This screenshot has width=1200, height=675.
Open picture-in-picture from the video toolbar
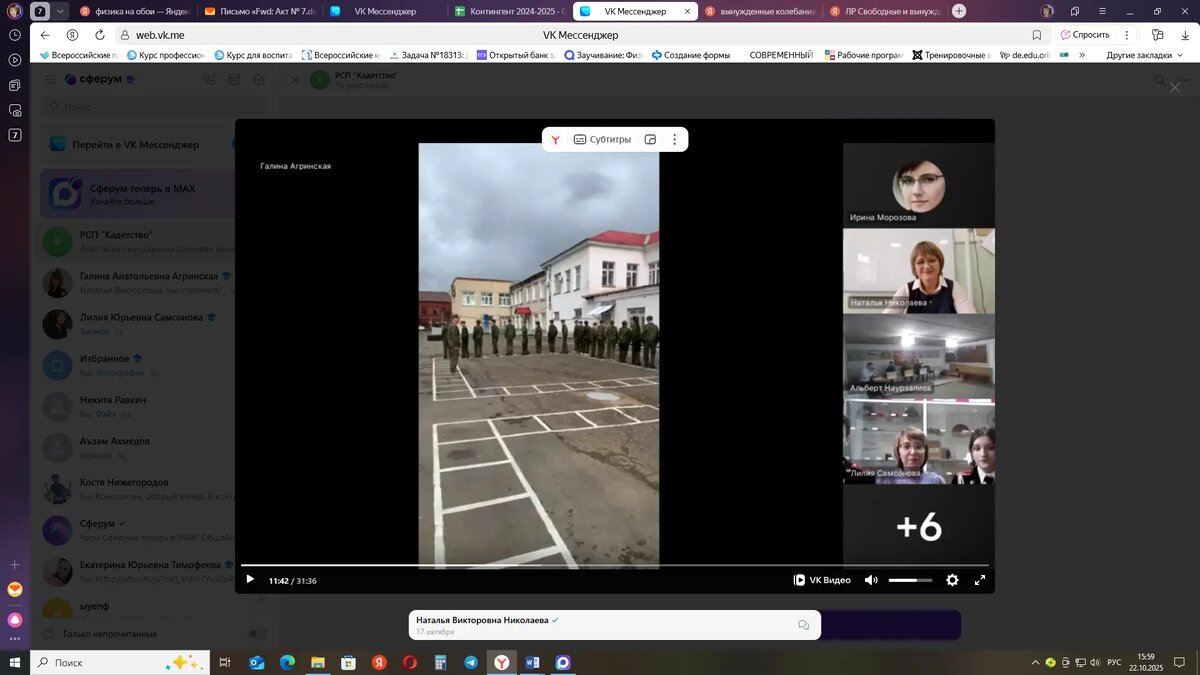[650, 140]
